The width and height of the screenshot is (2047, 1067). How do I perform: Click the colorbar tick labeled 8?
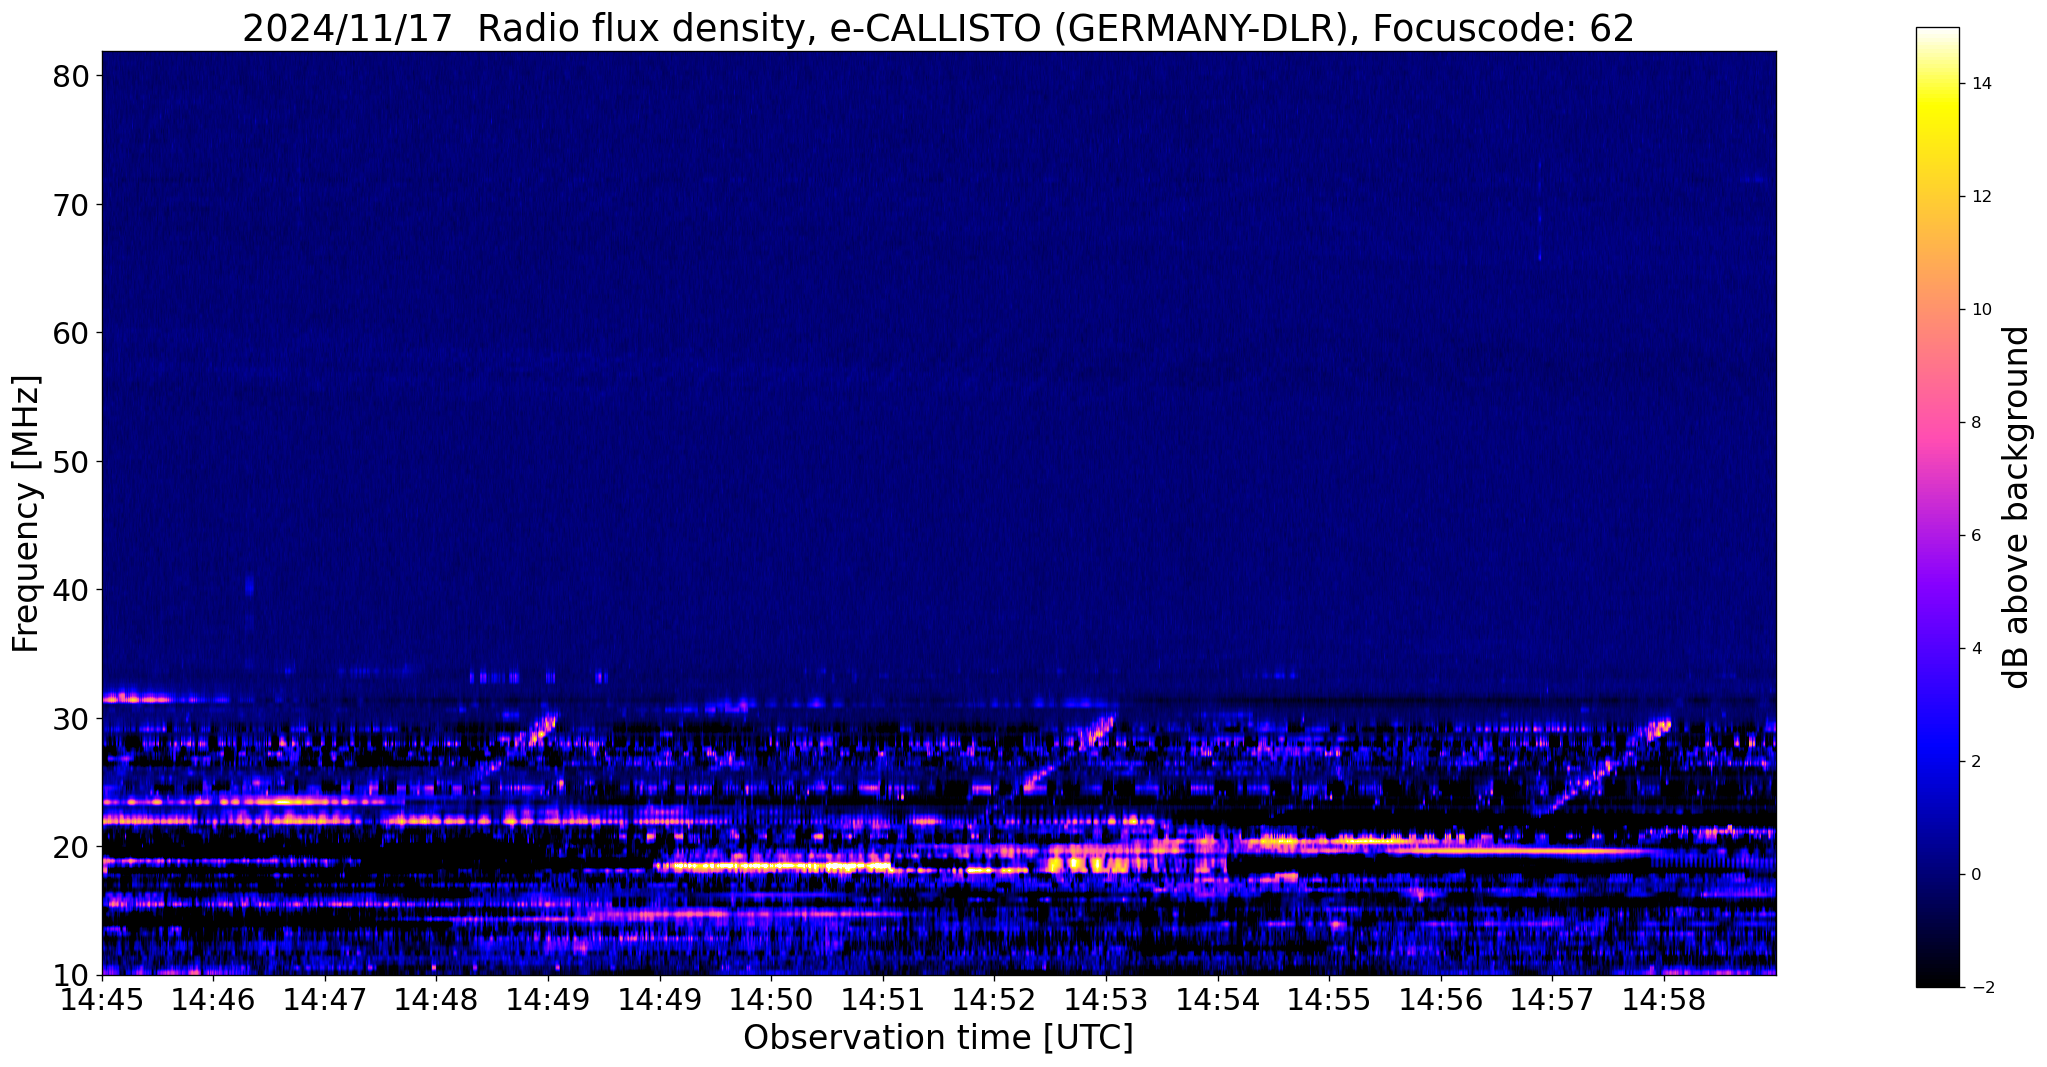coord(1977,423)
